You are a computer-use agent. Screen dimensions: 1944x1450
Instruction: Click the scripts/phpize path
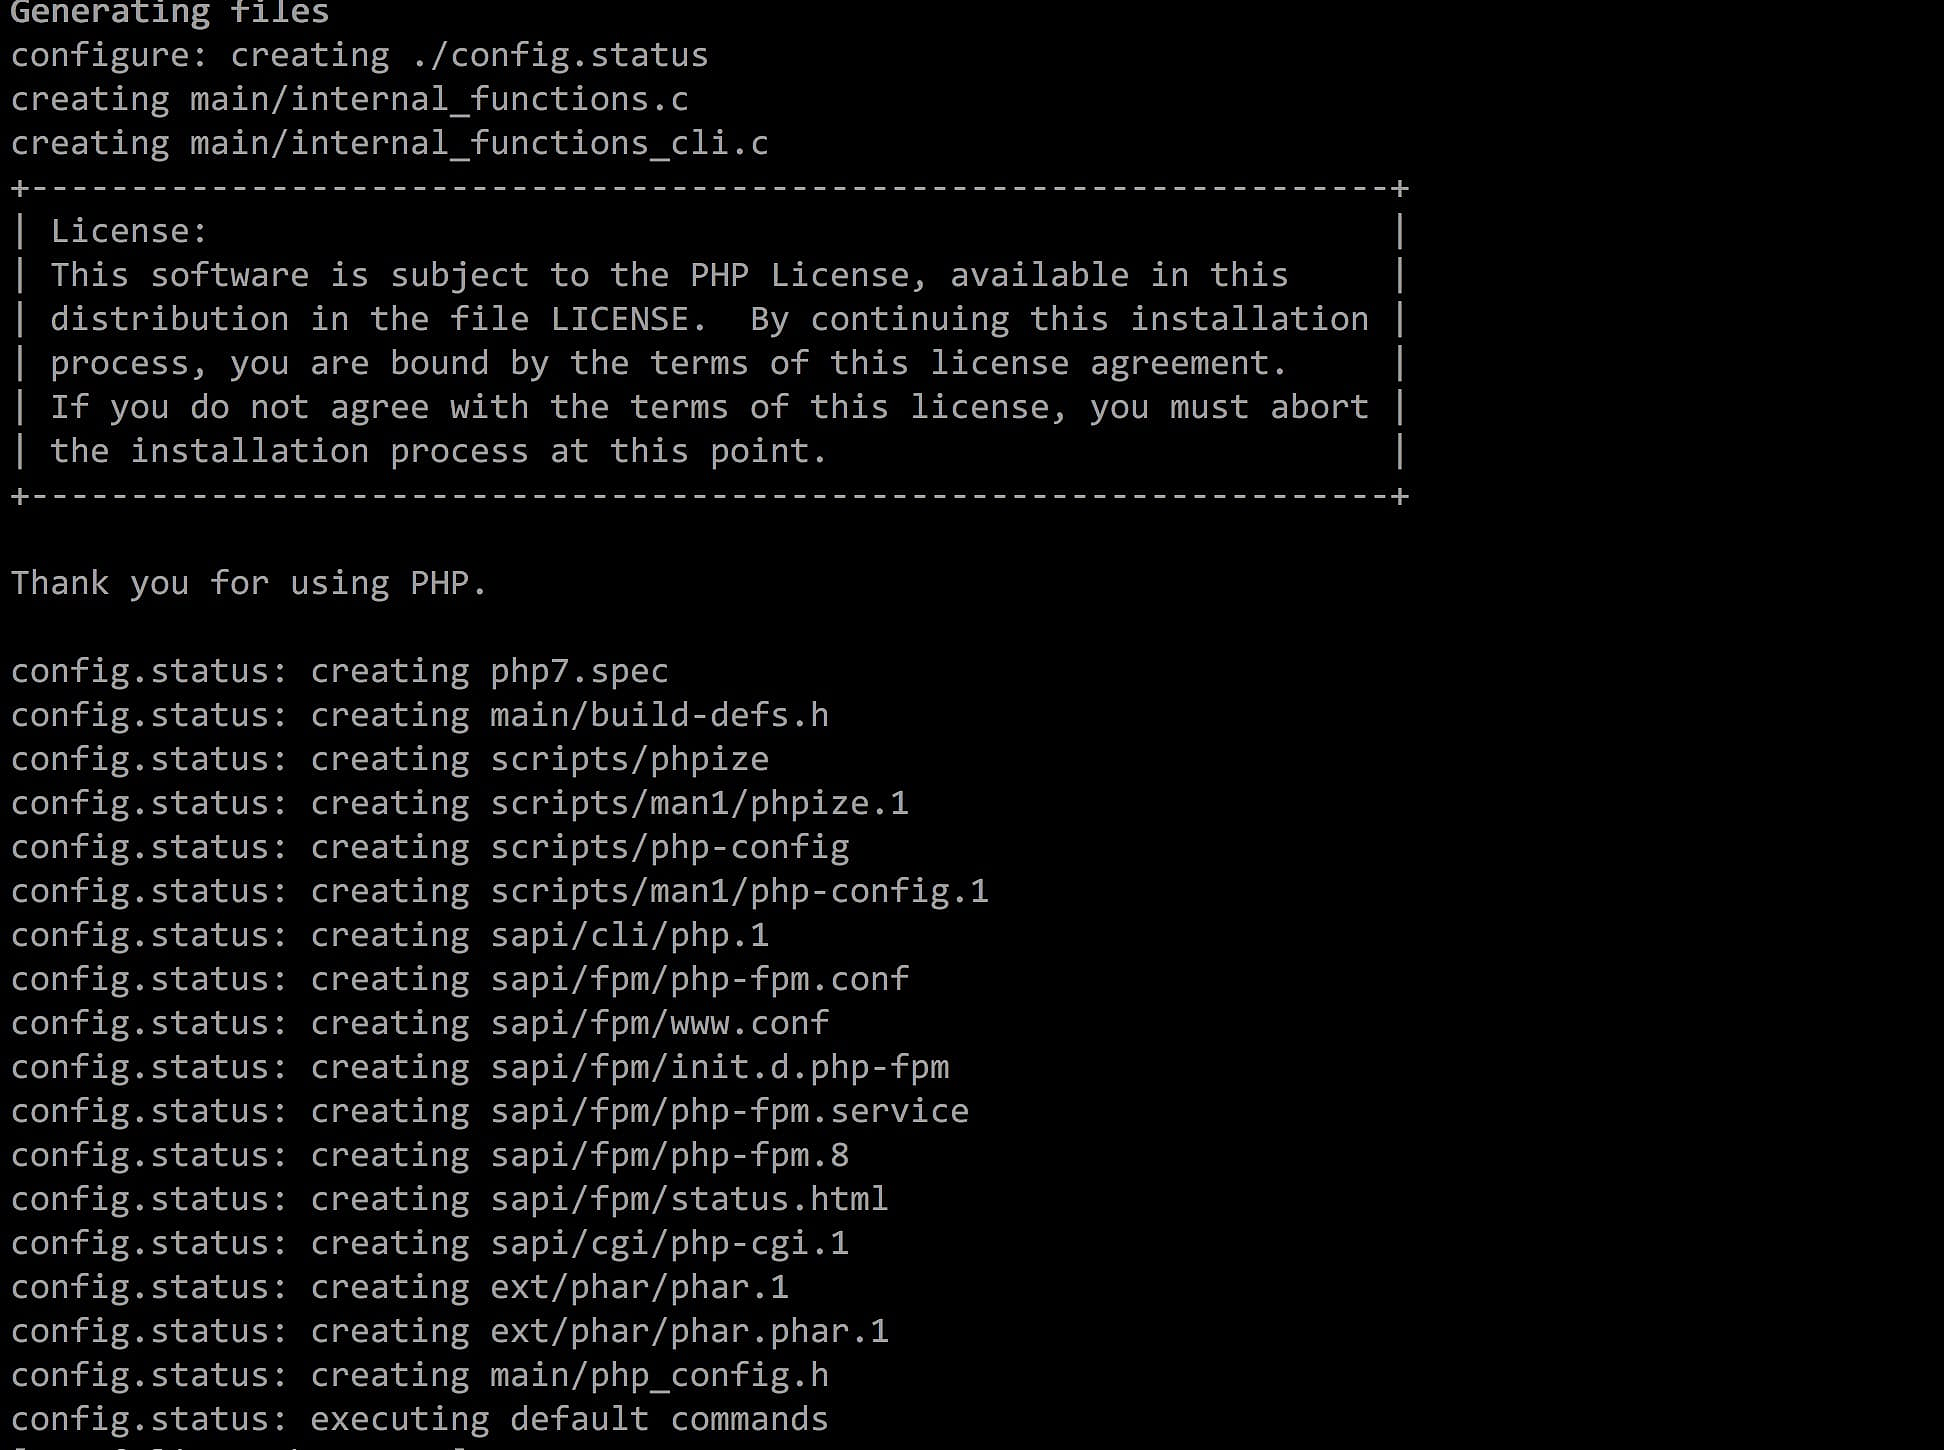(629, 759)
